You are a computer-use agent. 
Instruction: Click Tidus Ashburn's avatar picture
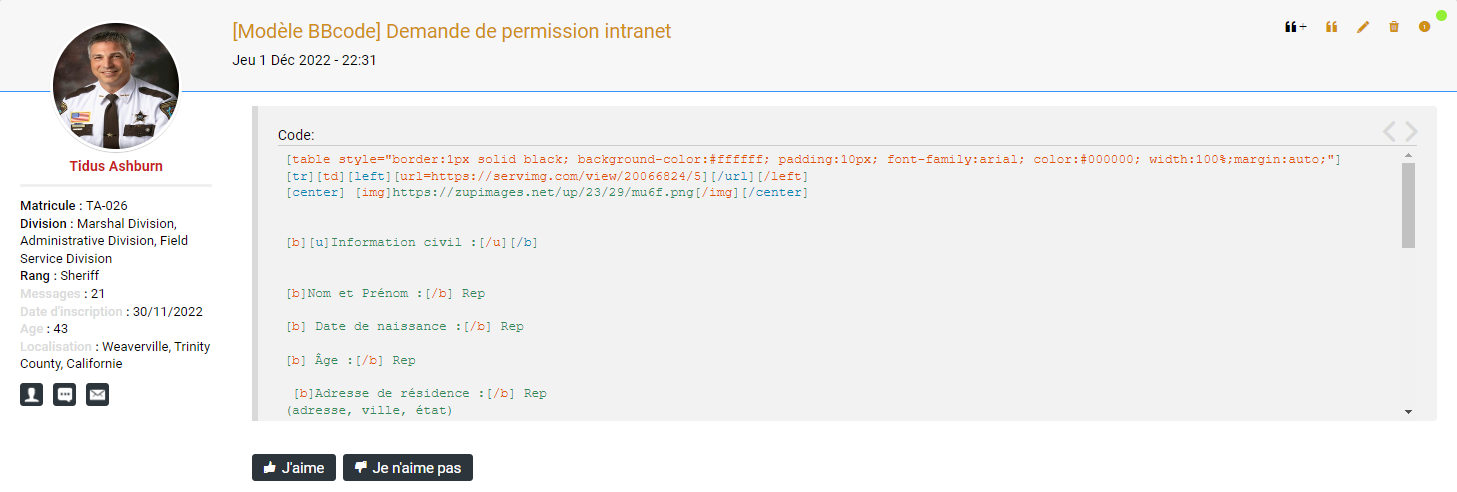click(116, 85)
